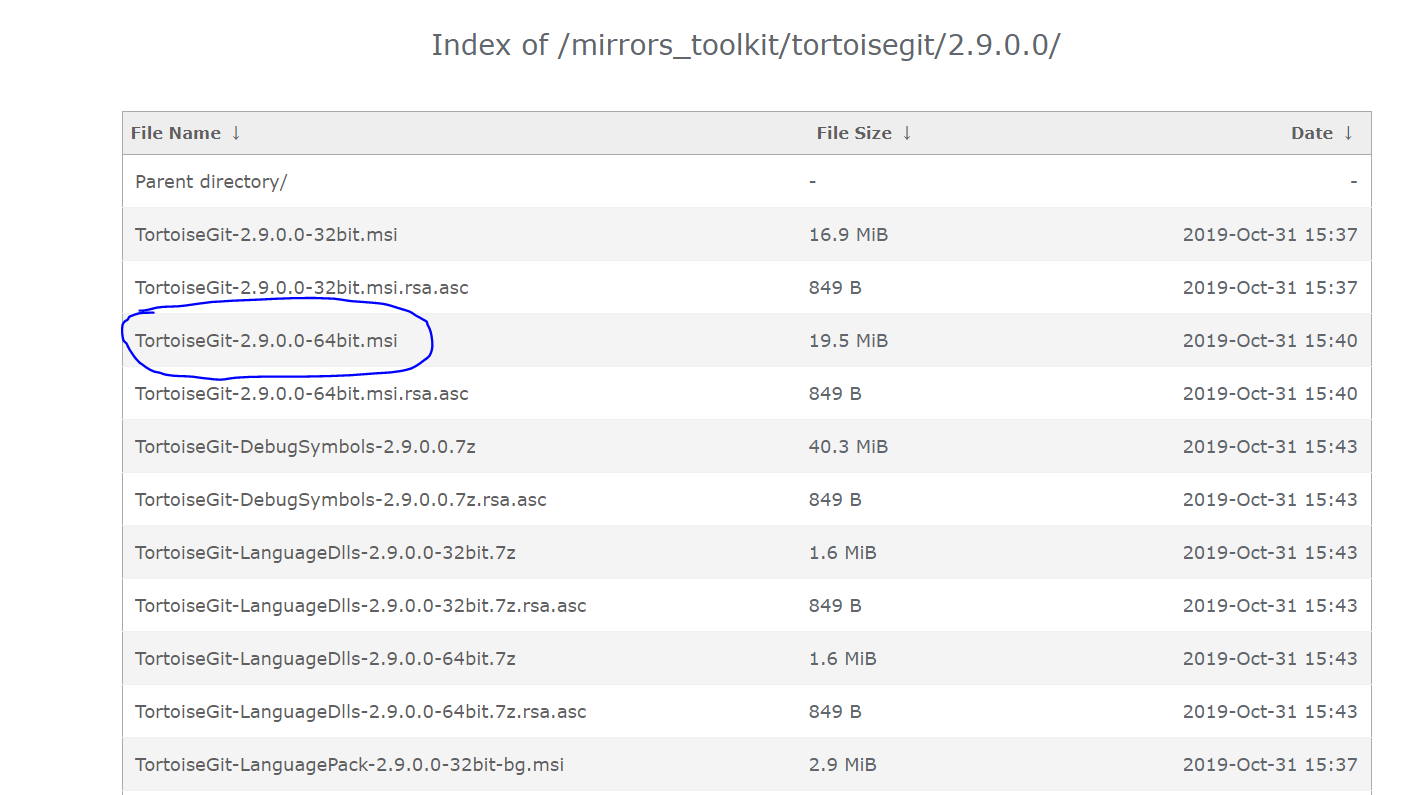Select the 849 B size of 32bit.msi.rsa.asc

pos(835,288)
